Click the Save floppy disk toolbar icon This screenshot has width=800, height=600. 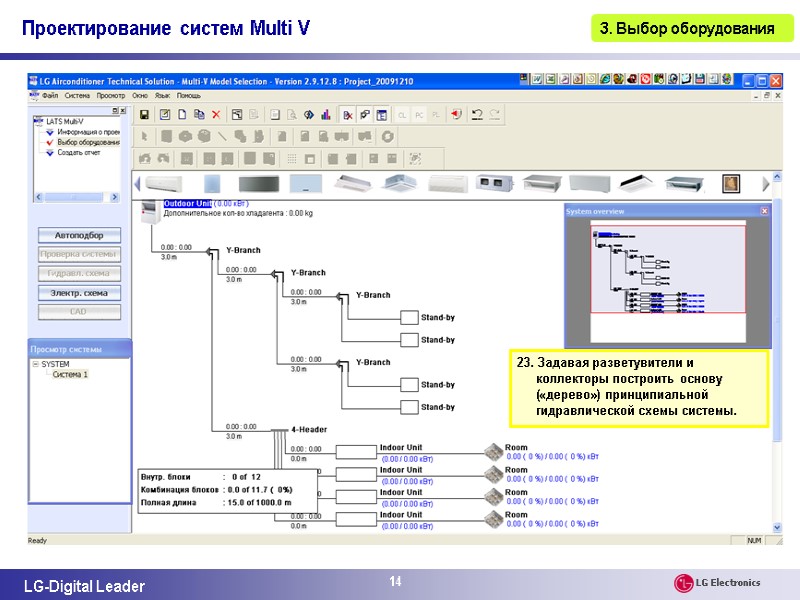[x=144, y=115]
